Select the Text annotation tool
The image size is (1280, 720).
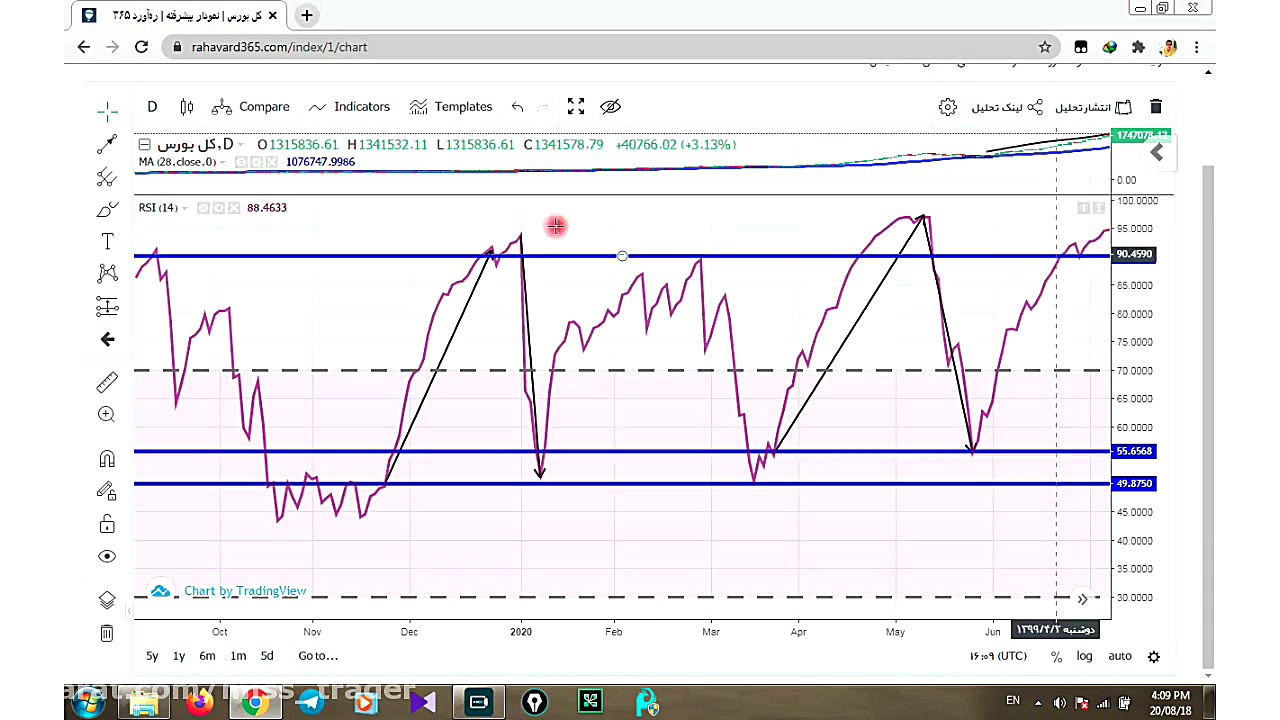107,241
